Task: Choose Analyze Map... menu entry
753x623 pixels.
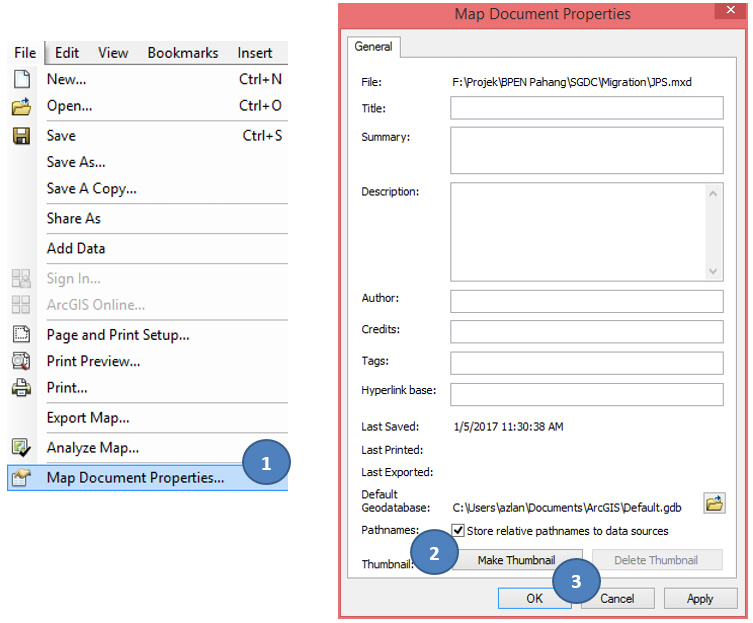Action: click(x=147, y=448)
